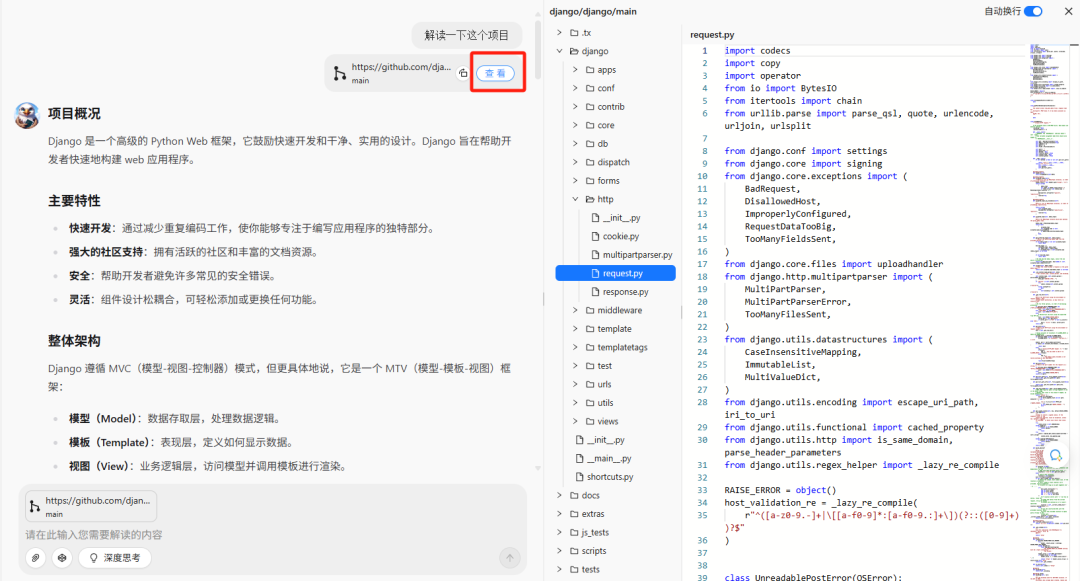This screenshot has width=1080, height=581.
Task: Click the paperclip attachment icon
Action: pos(36,558)
